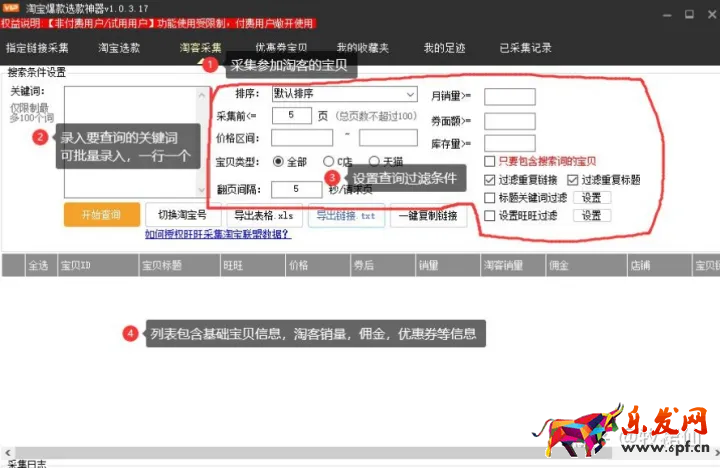The width and height of the screenshot is (720, 468).
Task: Open 设置 for 标题关键词过滤
Action: click(592, 198)
